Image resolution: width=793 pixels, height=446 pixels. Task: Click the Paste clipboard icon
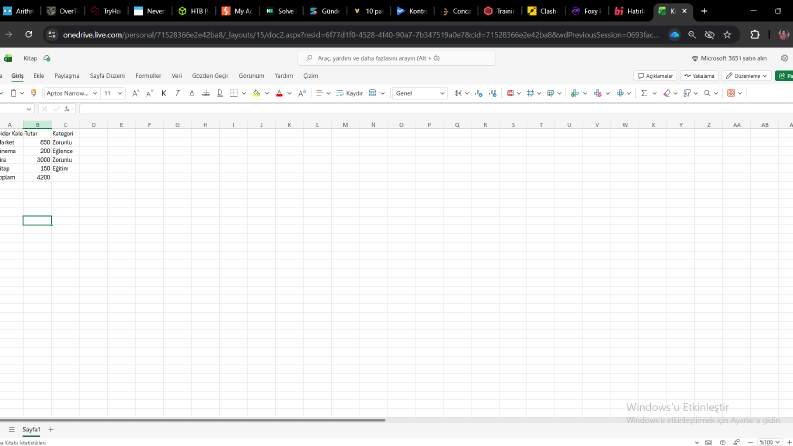click(14, 93)
